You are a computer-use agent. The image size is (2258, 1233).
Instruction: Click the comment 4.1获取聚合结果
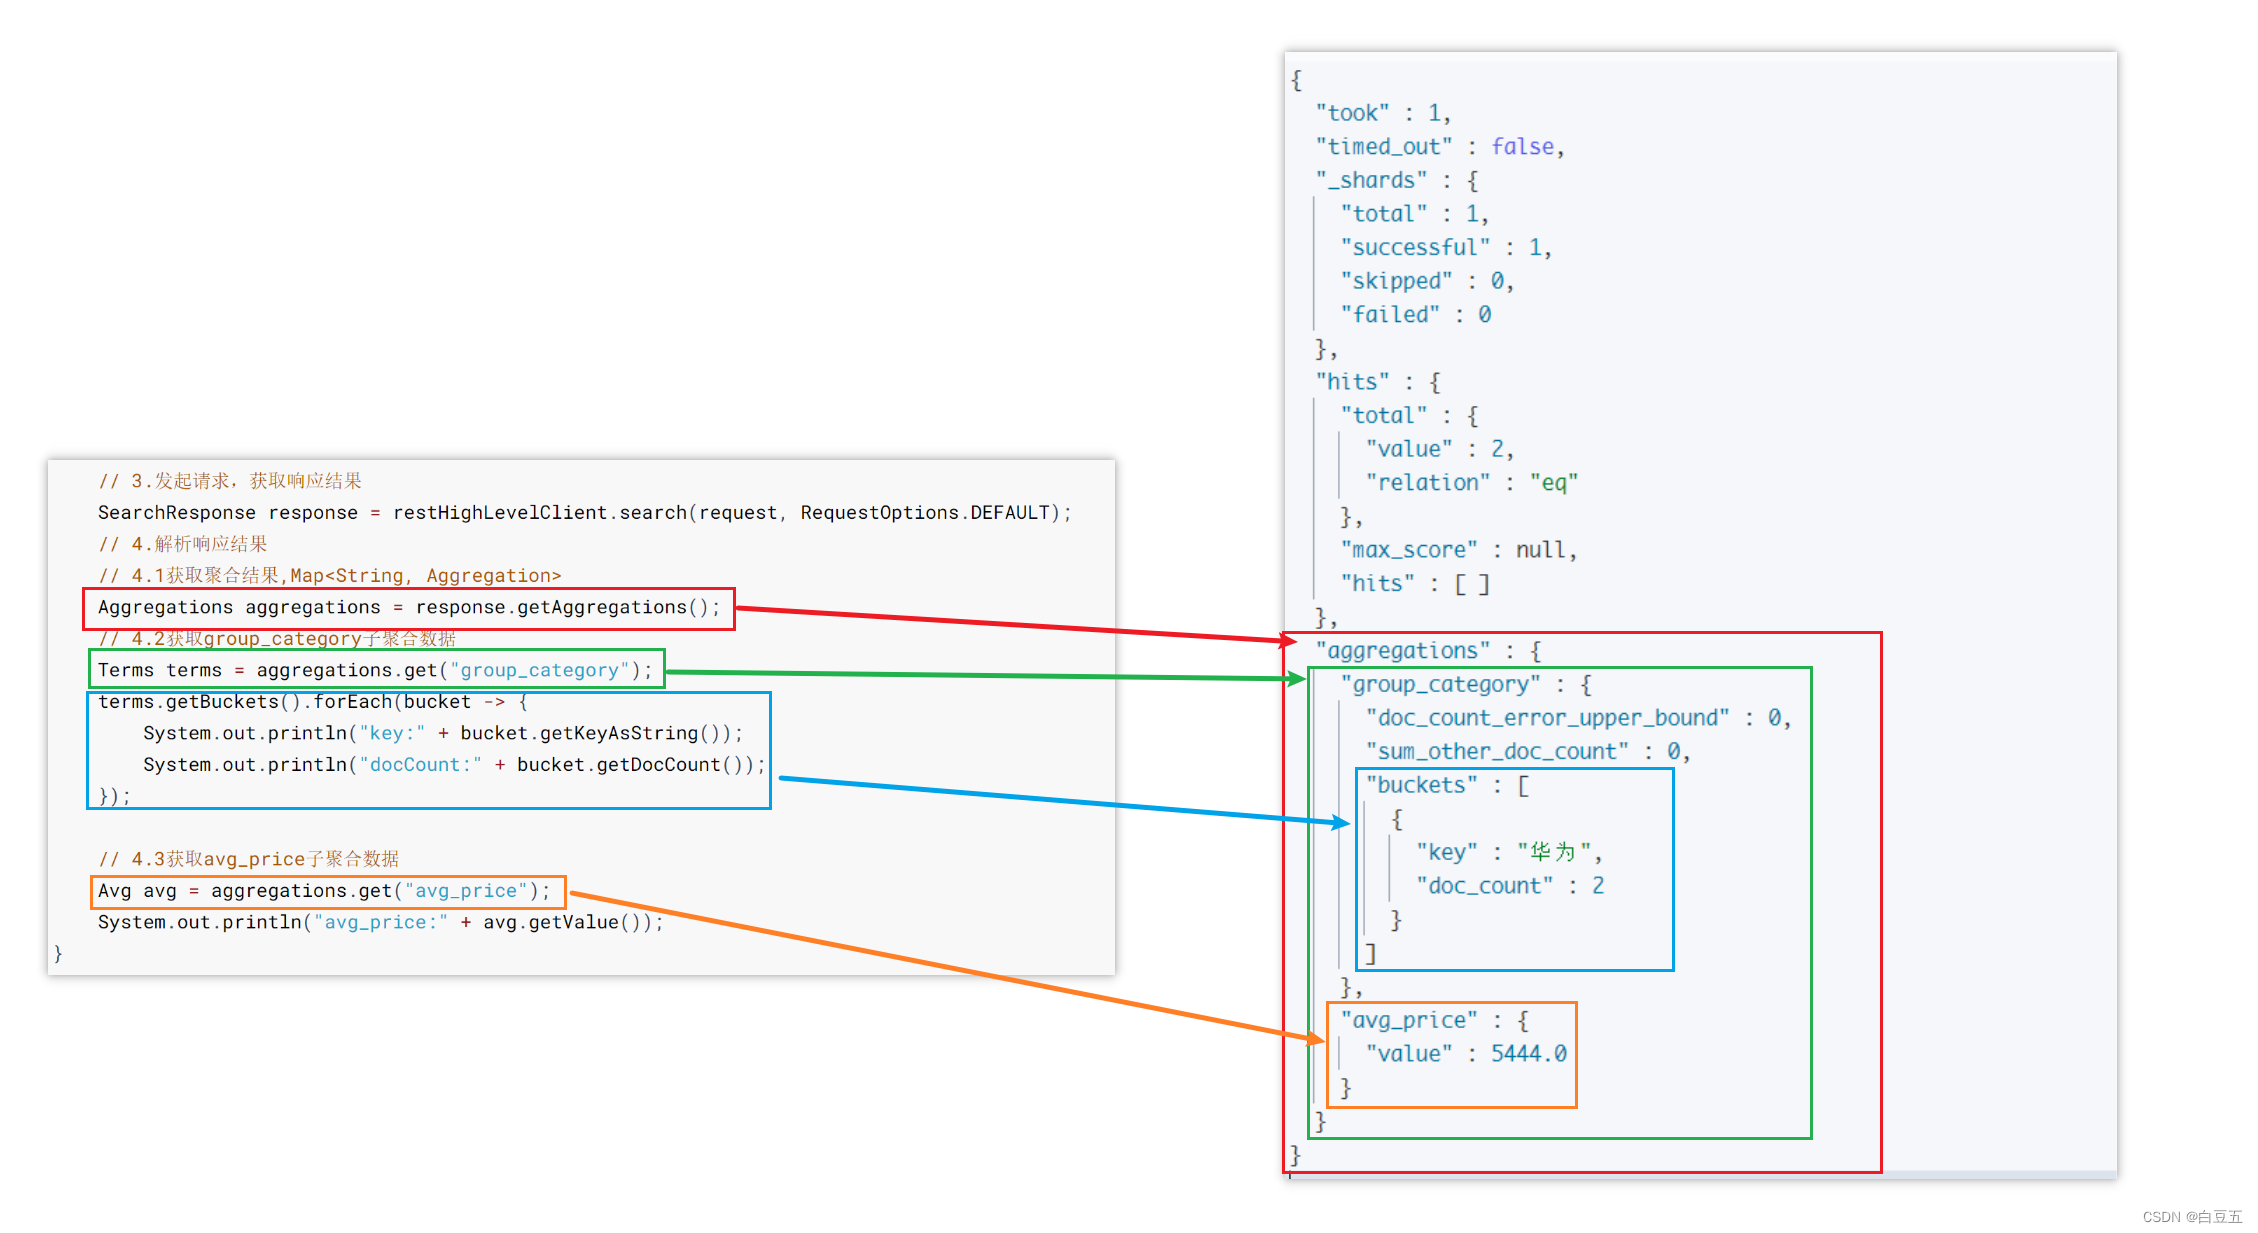330,576
